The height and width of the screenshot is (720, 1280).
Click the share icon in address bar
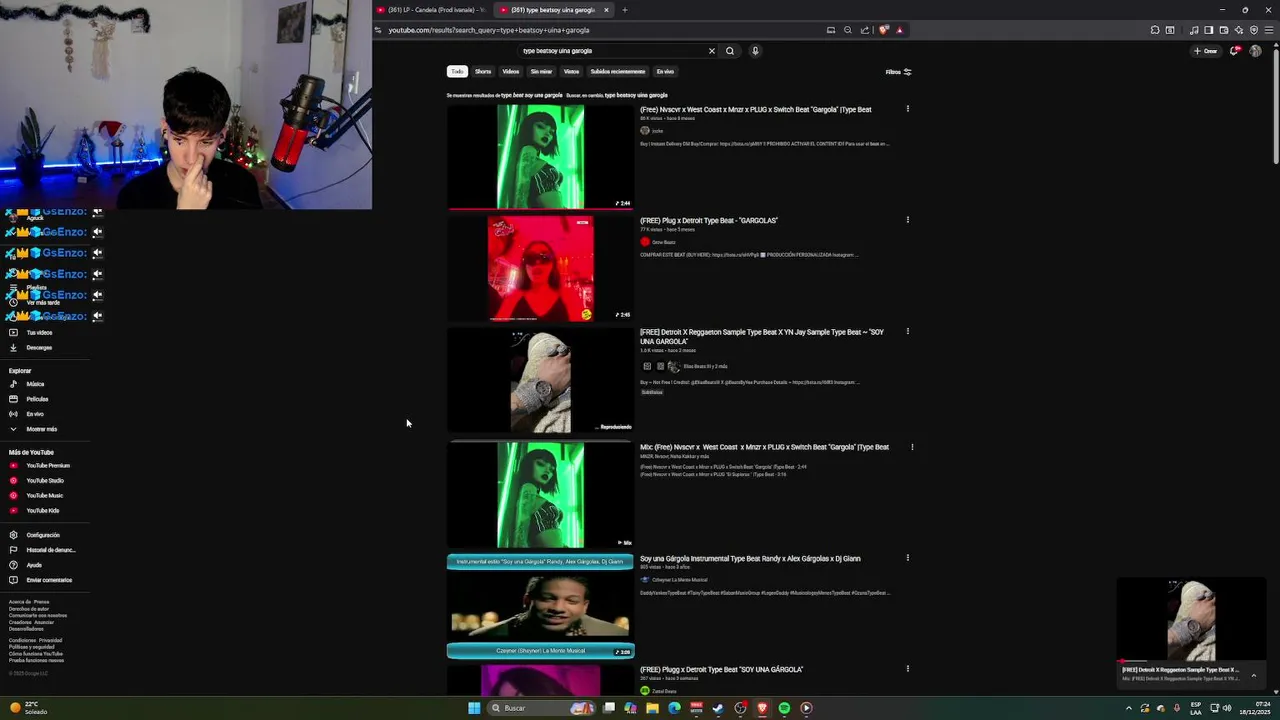click(865, 30)
